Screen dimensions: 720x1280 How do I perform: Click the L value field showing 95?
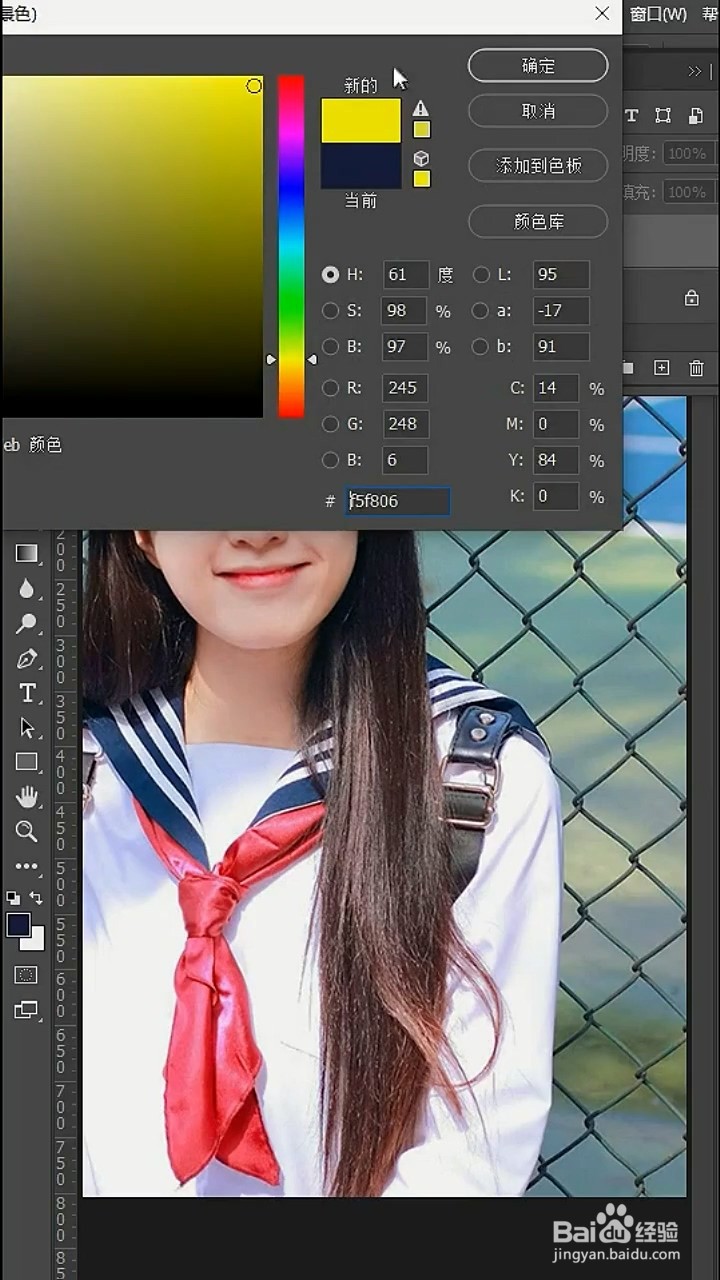click(561, 275)
